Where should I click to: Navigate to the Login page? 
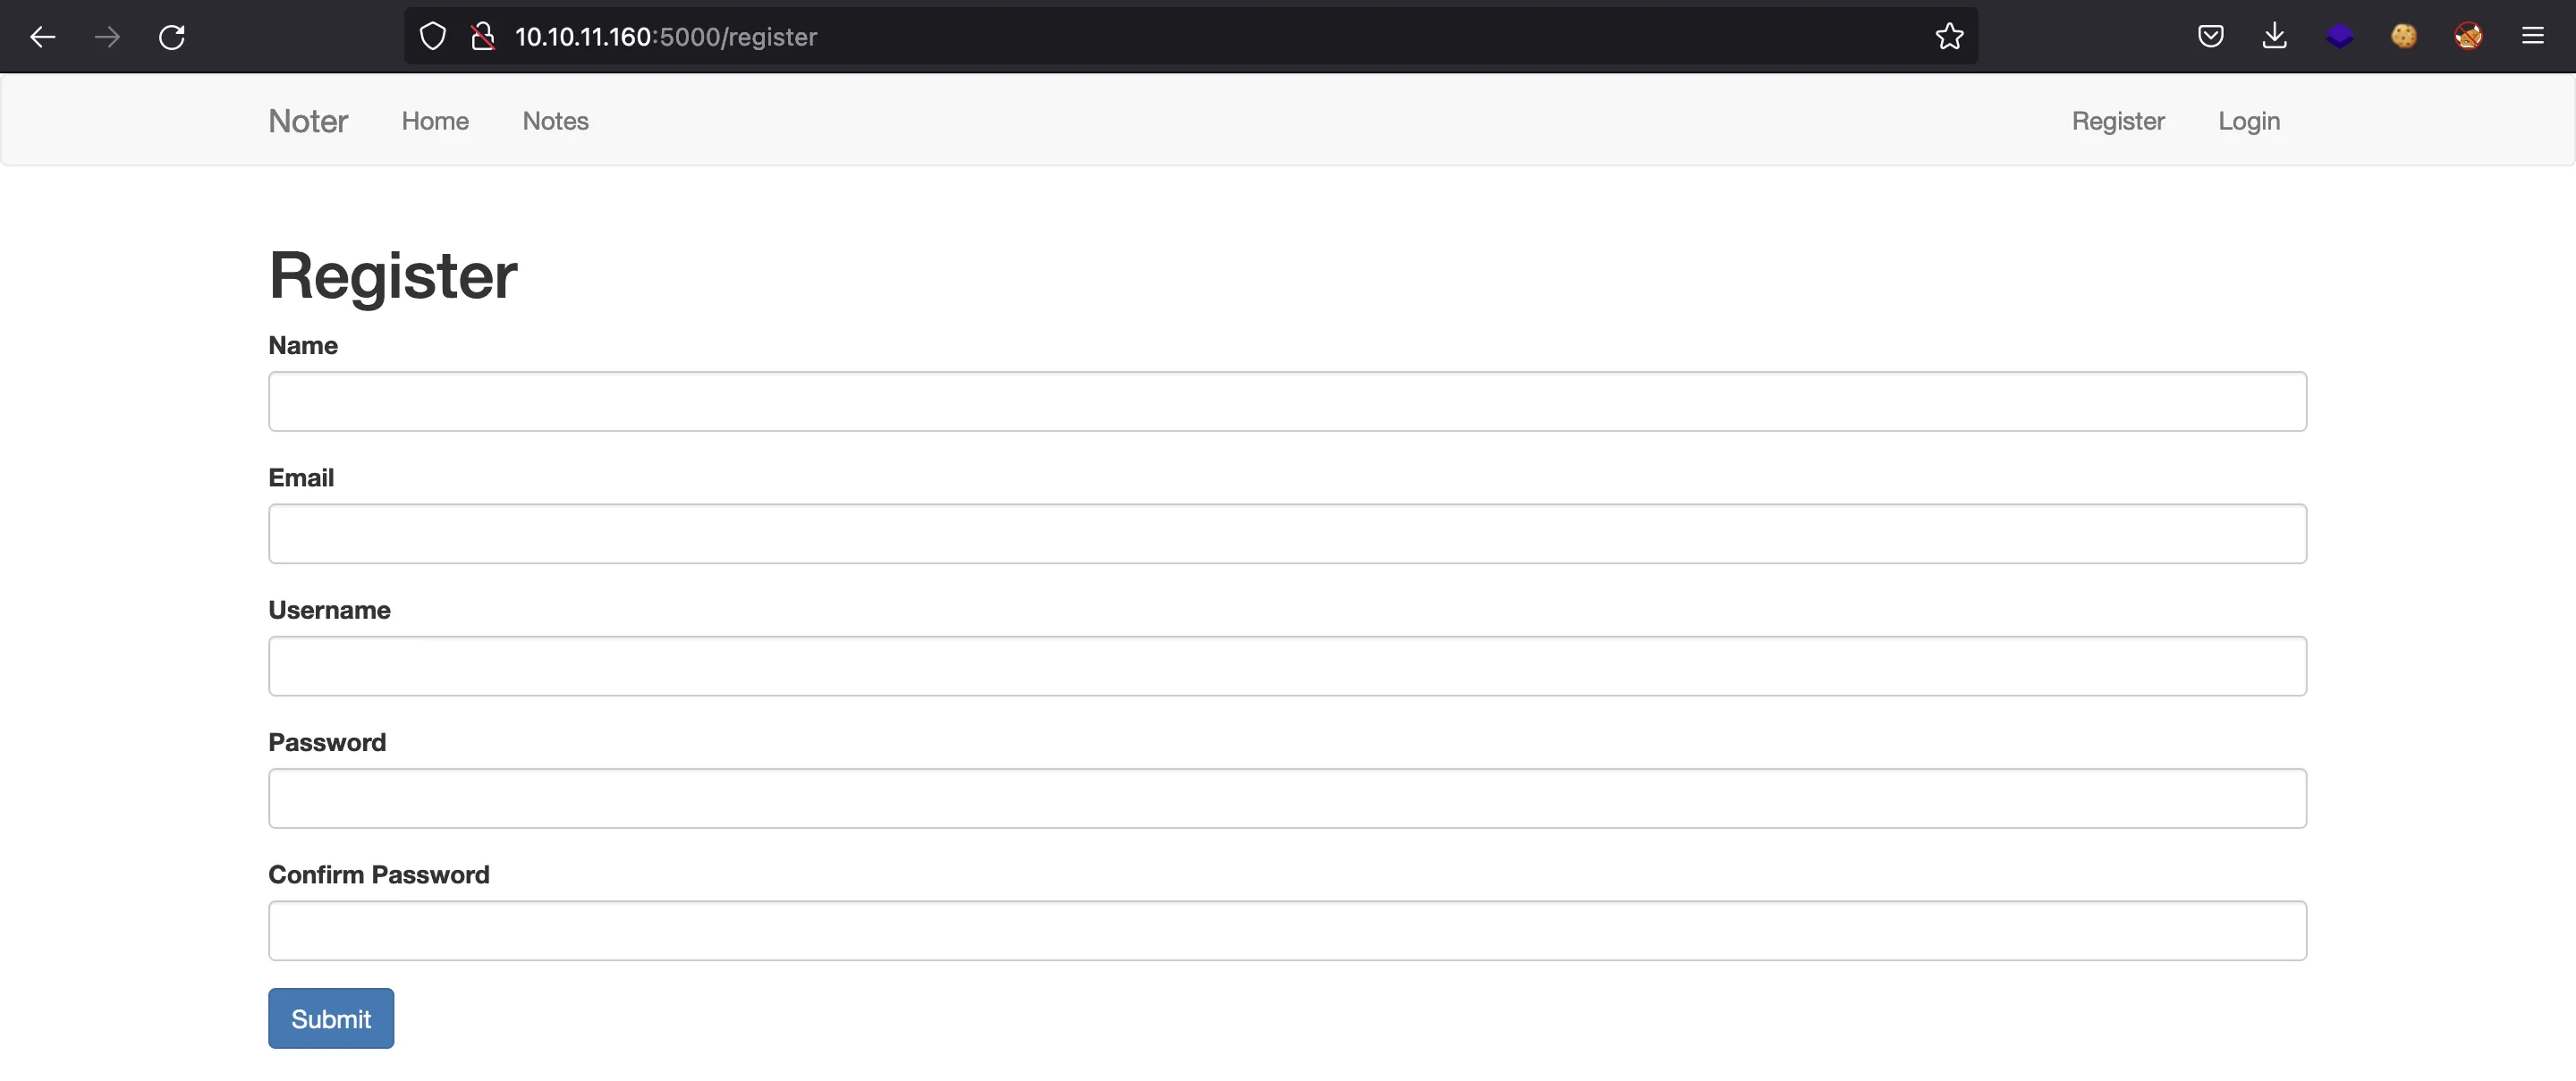tap(2248, 122)
